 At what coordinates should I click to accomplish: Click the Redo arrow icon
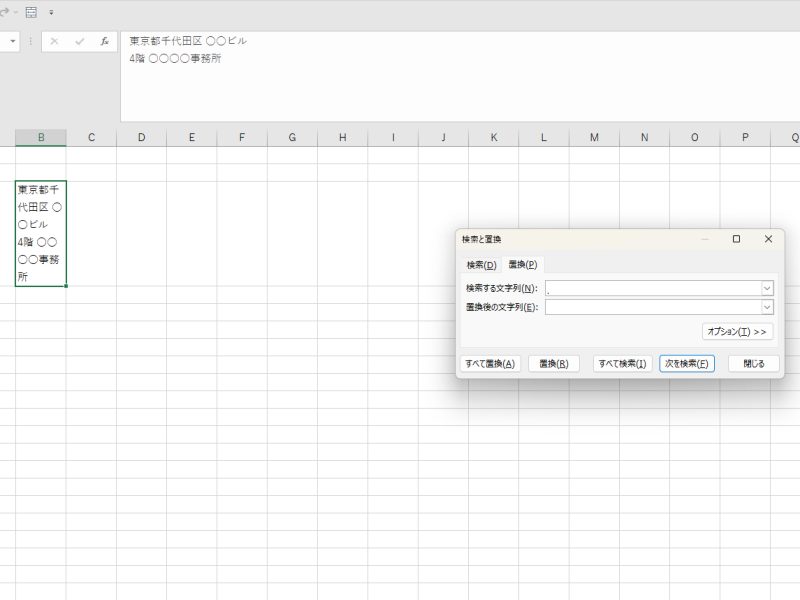point(5,12)
